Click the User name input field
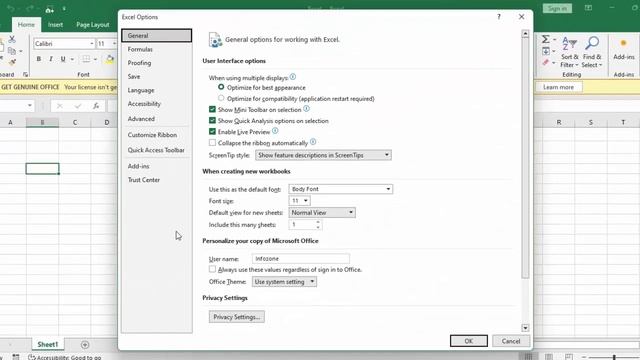 [301, 258]
